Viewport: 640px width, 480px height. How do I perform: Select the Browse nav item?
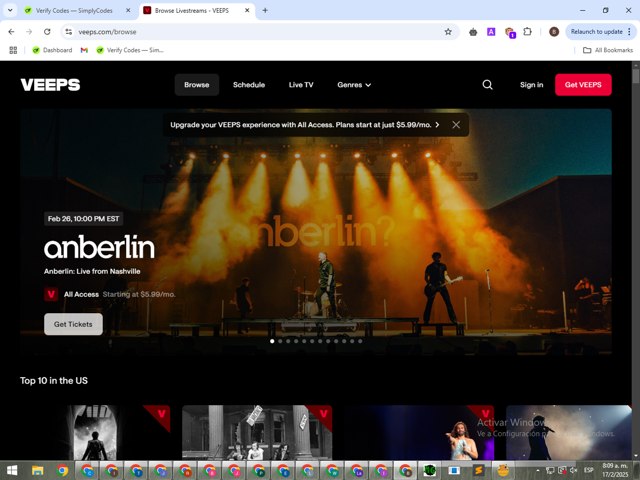[x=197, y=85]
